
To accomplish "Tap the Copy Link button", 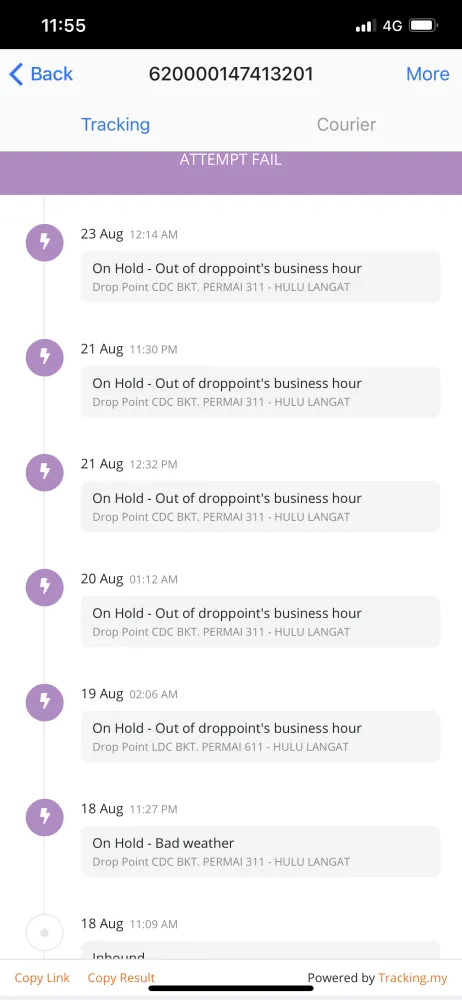I will click(x=42, y=978).
